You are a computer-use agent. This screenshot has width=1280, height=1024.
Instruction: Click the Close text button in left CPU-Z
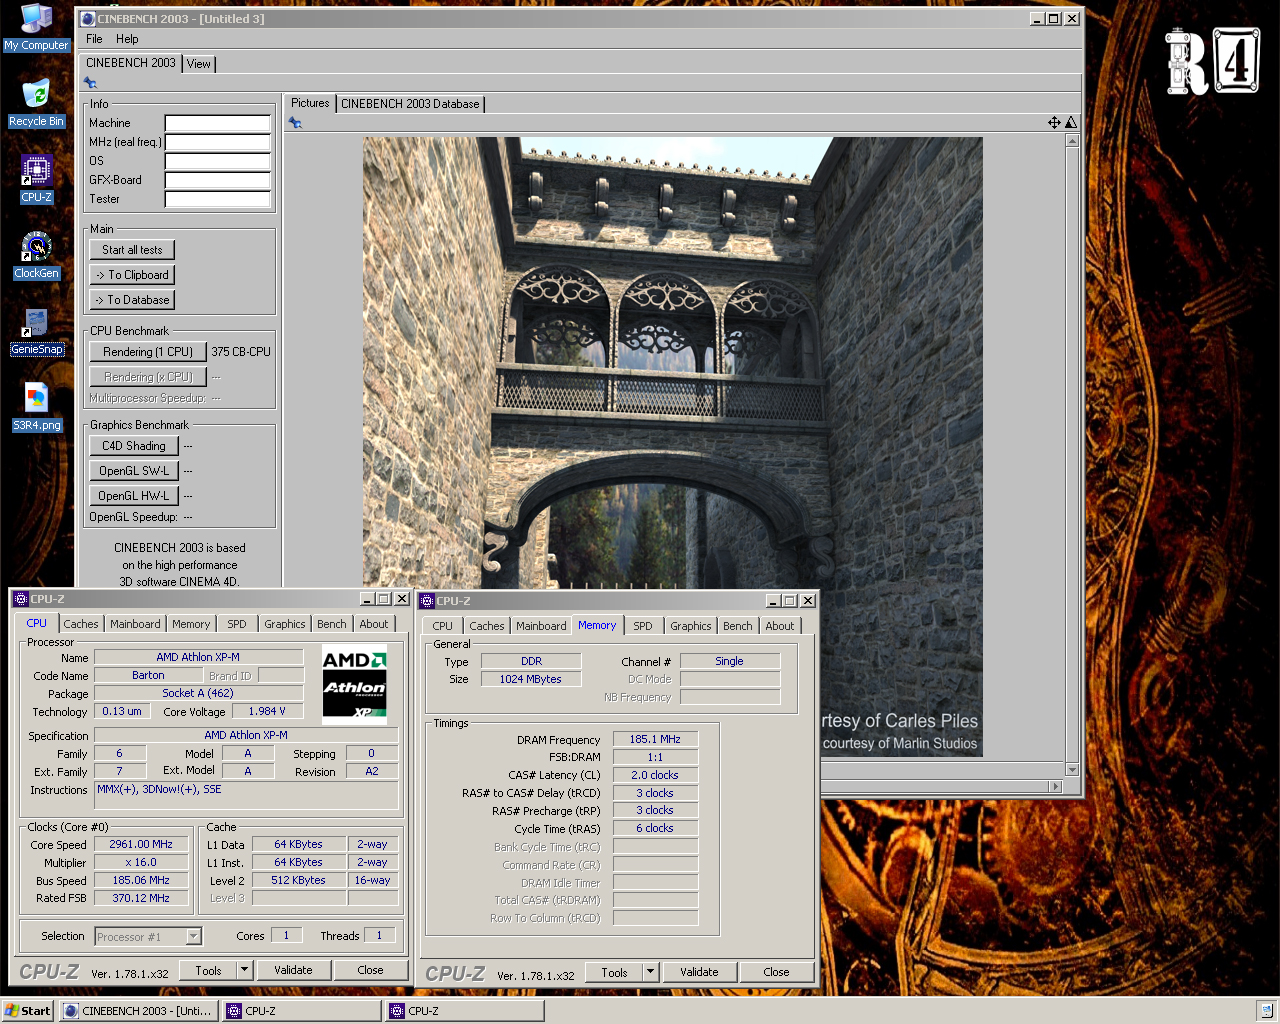(370, 970)
